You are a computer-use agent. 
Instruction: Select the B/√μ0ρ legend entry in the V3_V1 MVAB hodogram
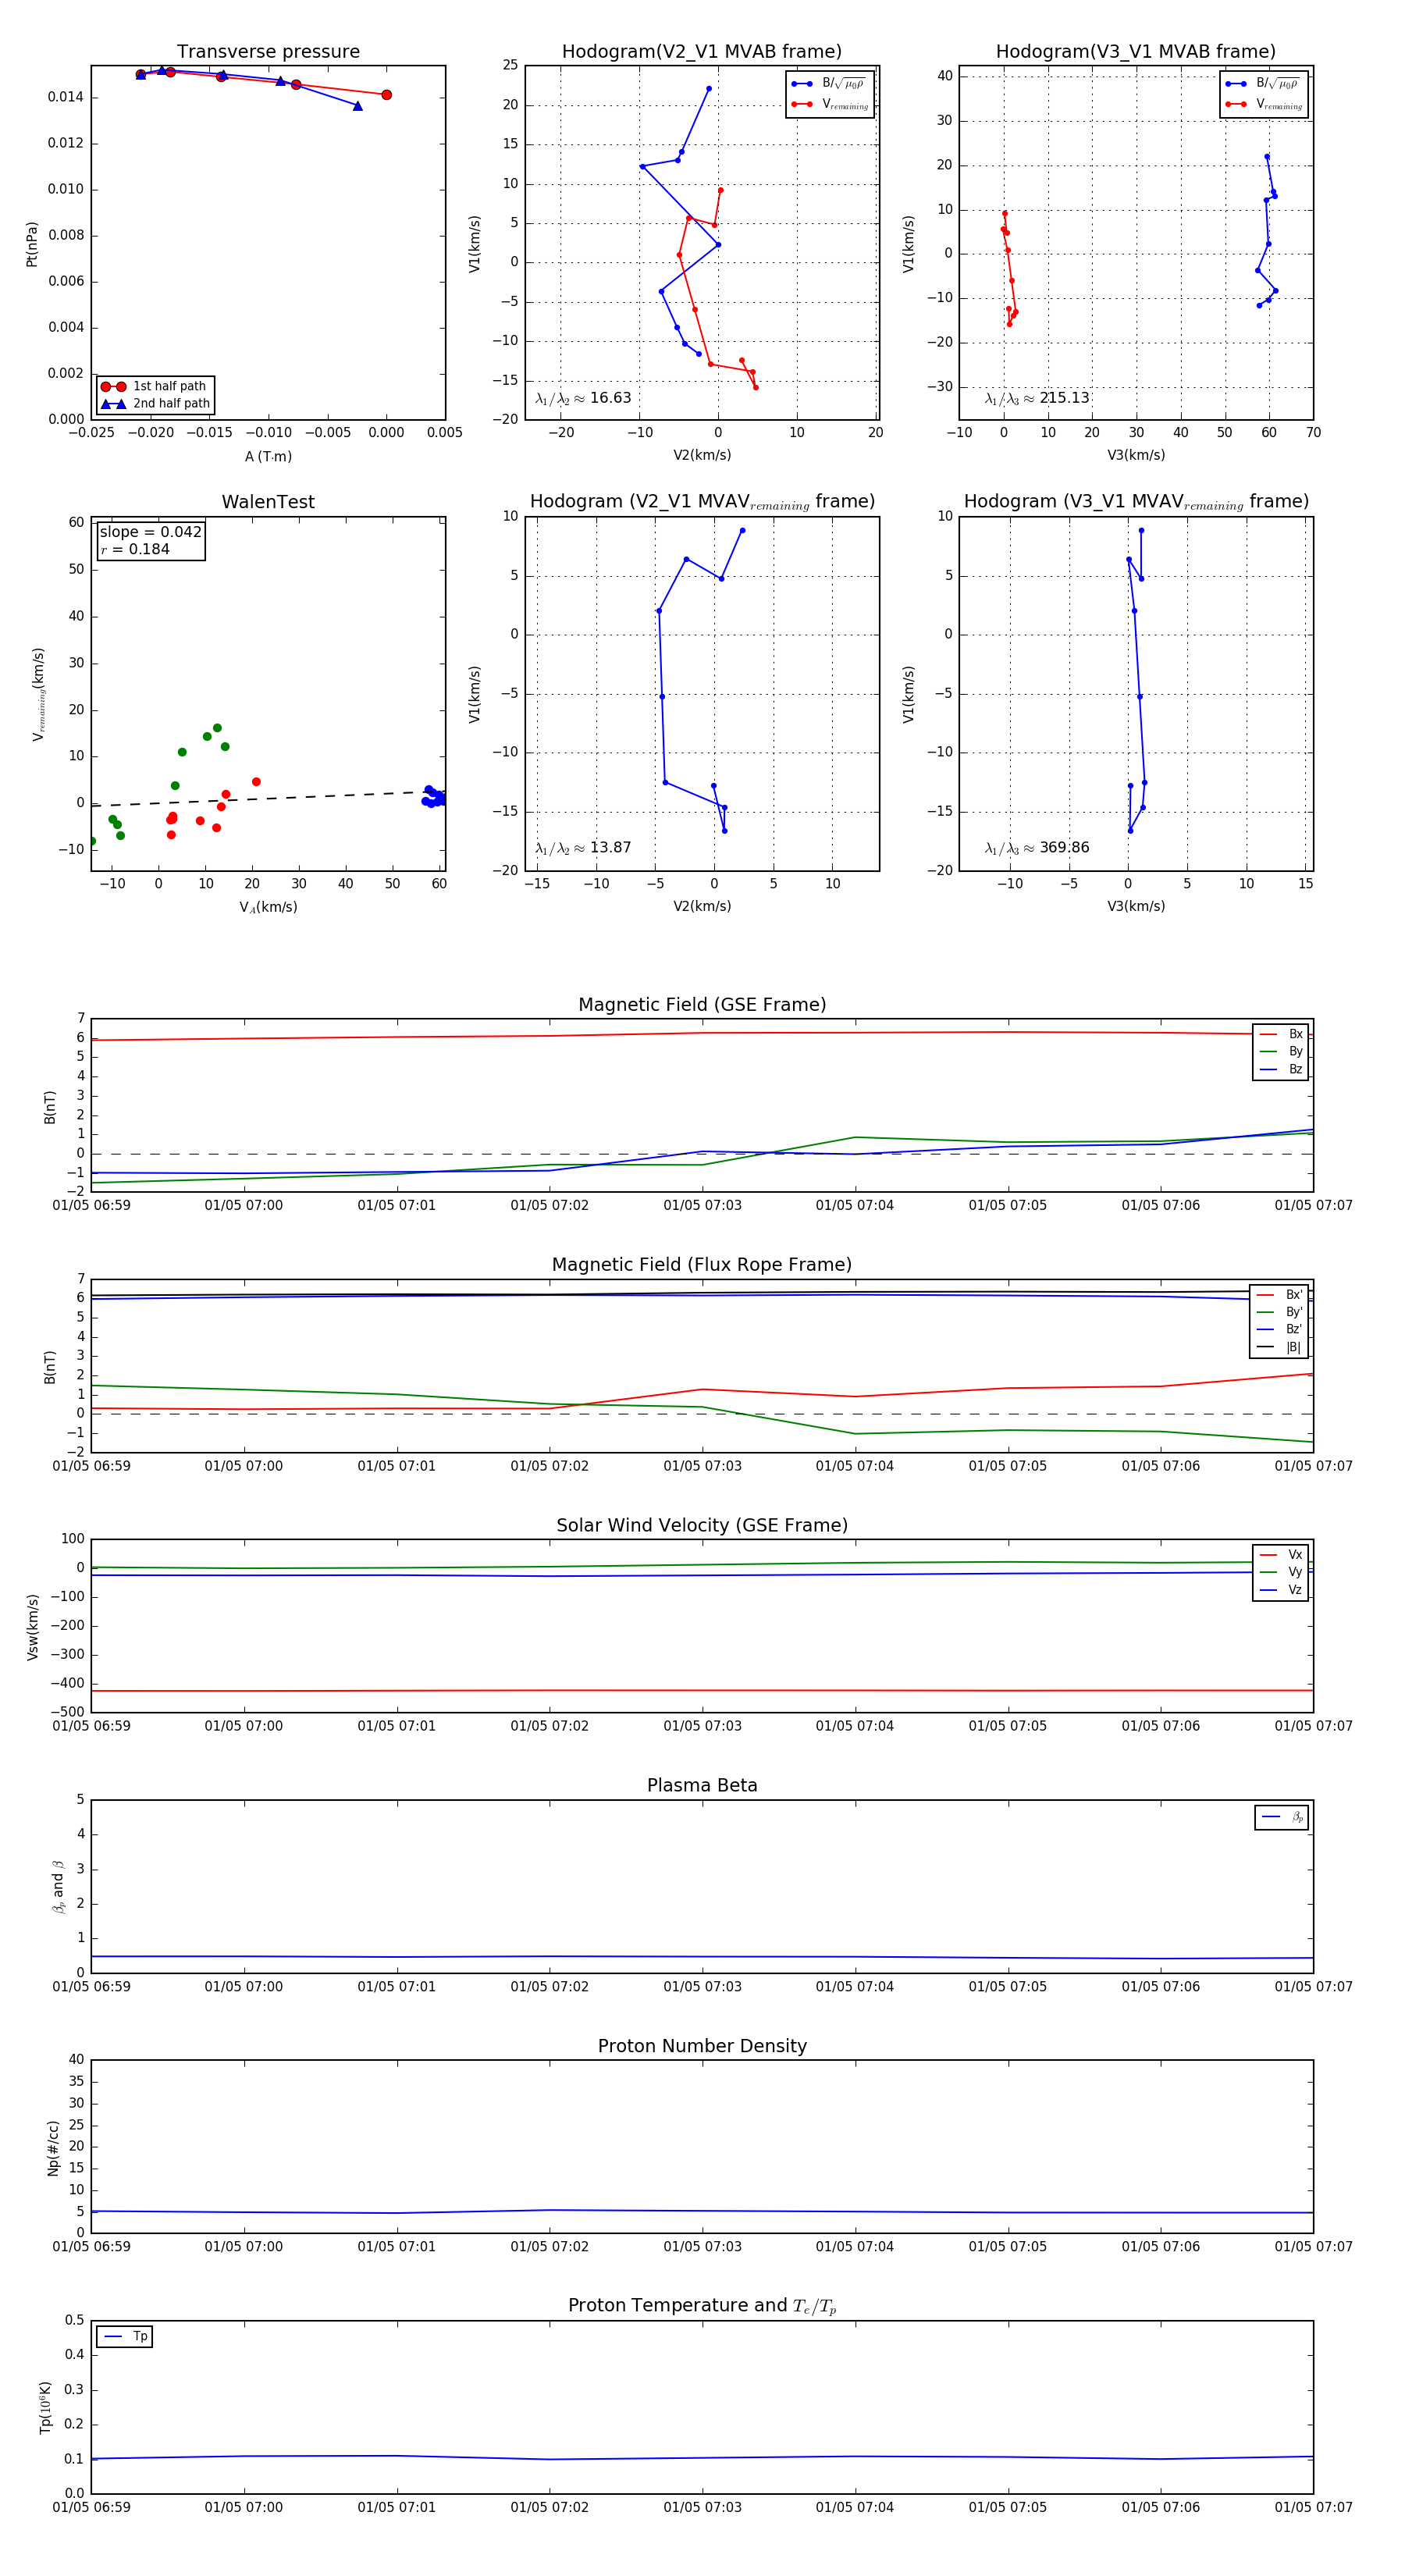tap(1263, 83)
